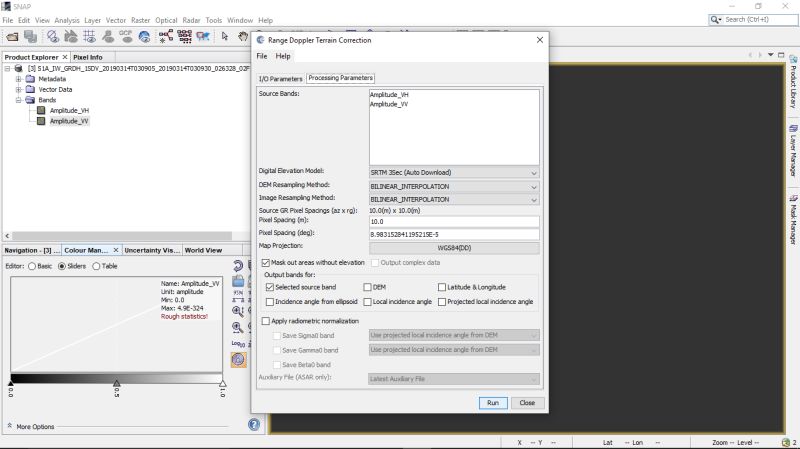Switch to the World View tab

point(203,251)
